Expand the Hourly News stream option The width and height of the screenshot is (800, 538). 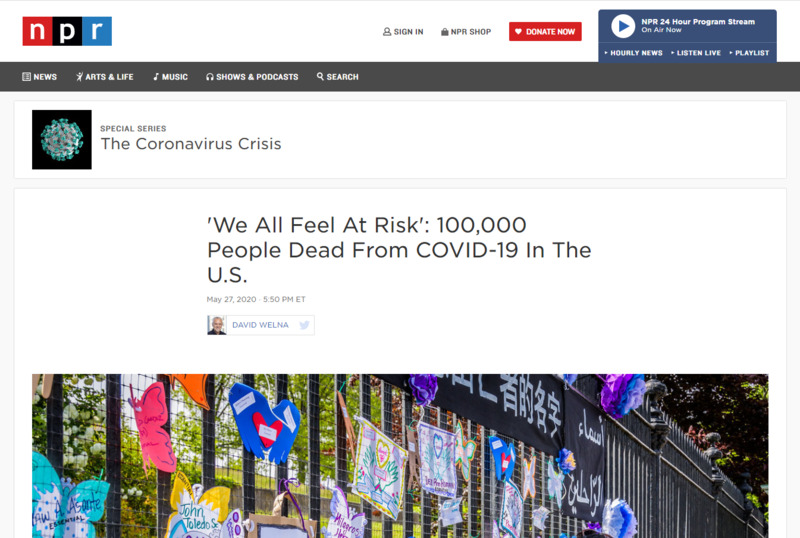pyautogui.click(x=633, y=53)
